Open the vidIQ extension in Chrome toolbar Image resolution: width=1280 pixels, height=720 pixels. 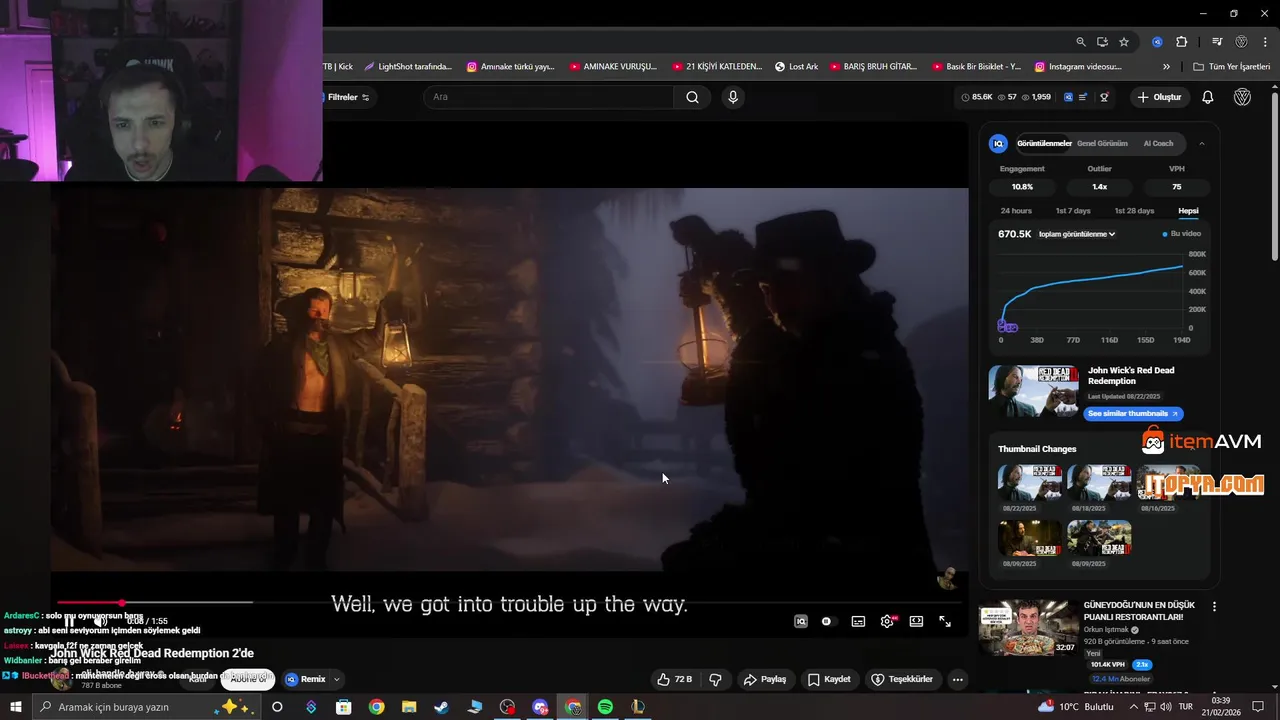1157,42
